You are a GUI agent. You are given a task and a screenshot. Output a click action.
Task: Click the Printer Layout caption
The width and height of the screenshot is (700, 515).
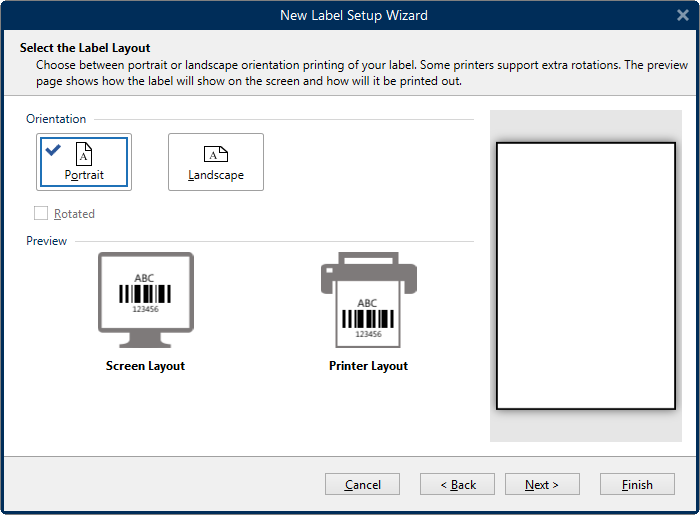point(368,366)
